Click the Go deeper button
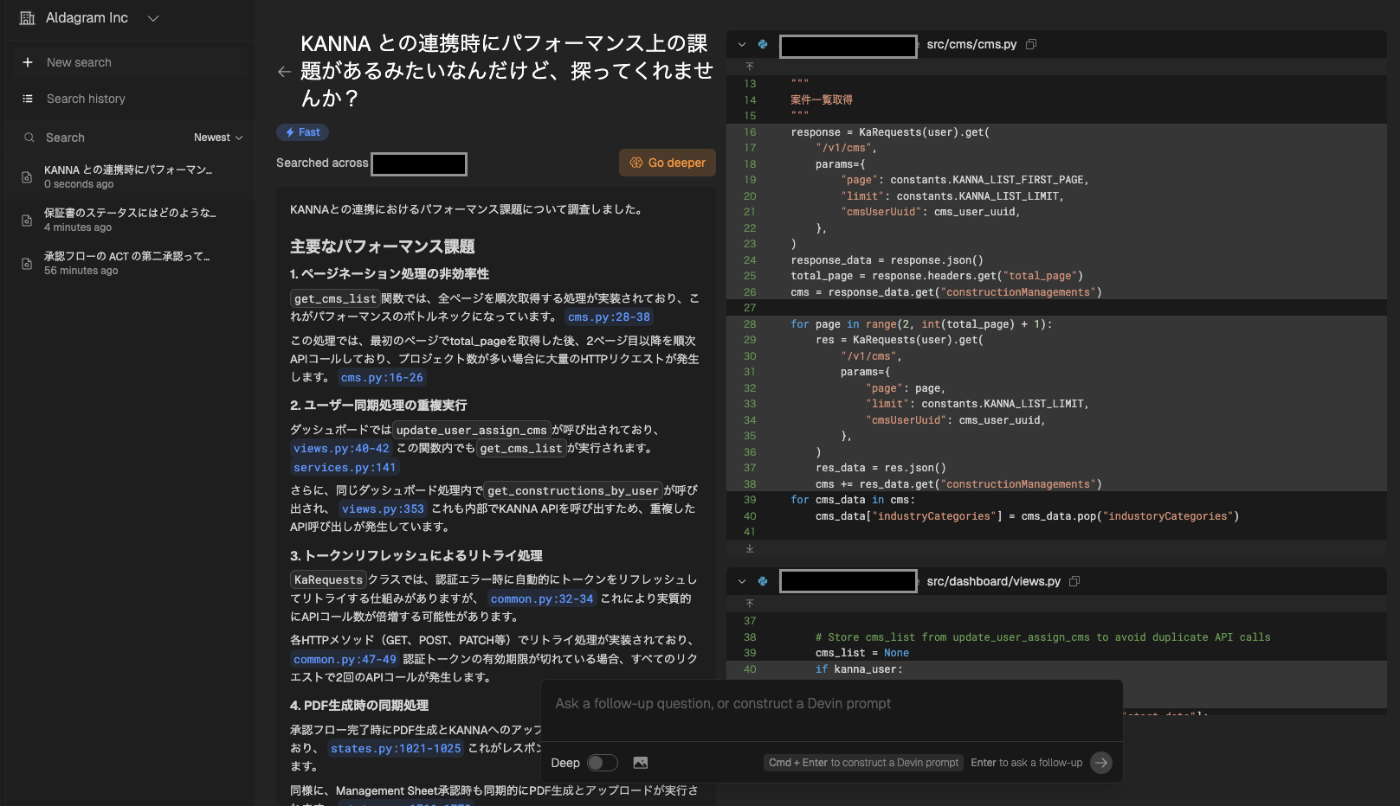 (x=667, y=162)
